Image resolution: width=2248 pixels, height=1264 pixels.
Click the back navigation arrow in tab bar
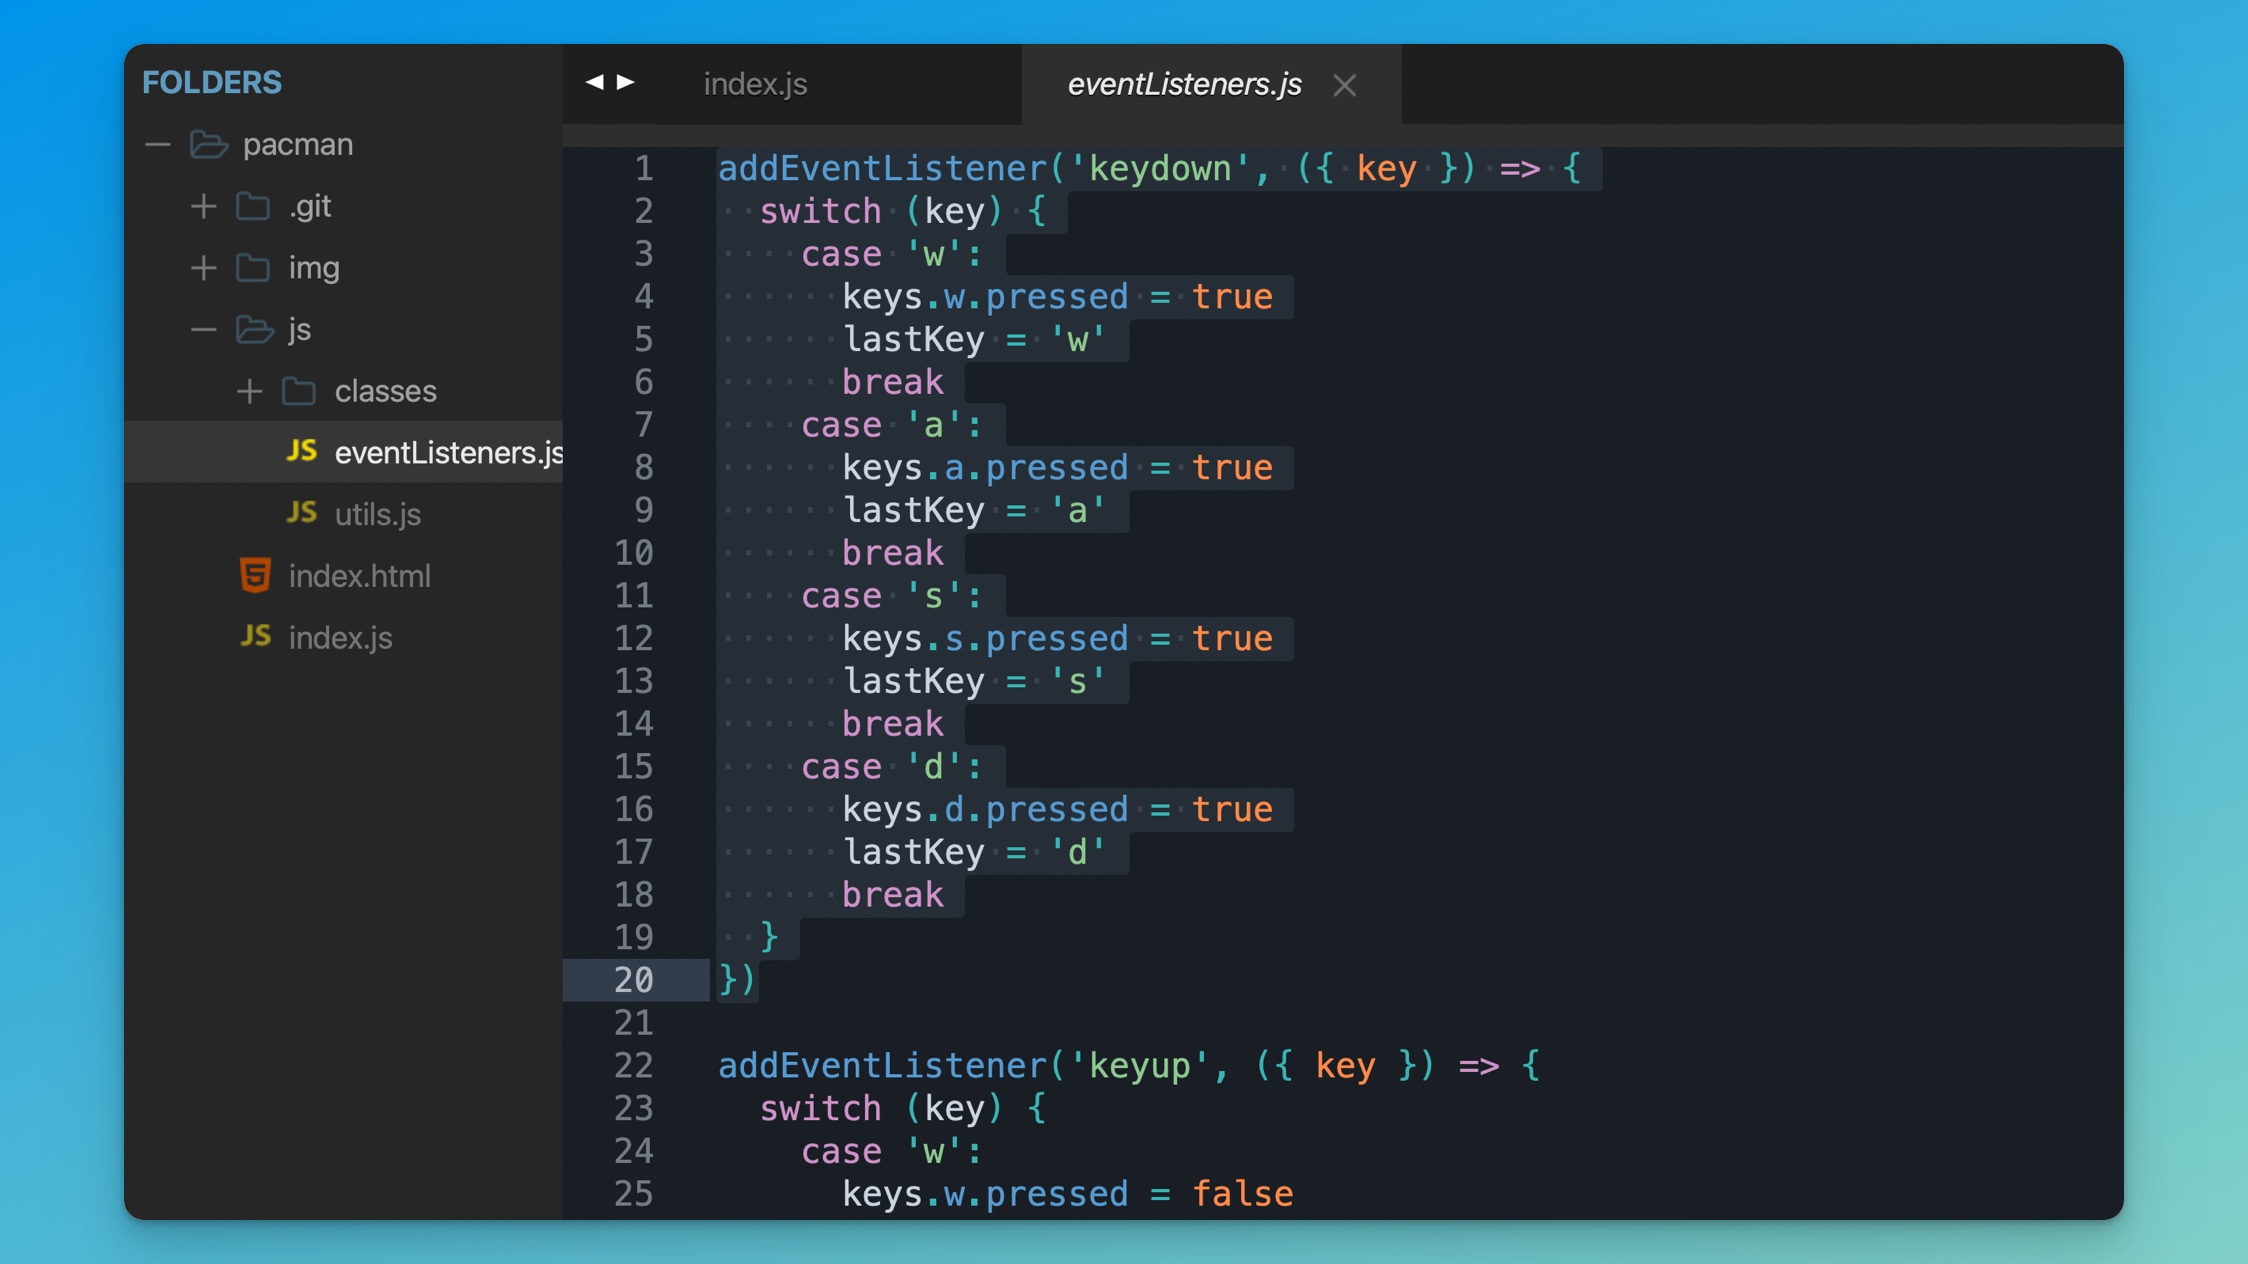594,82
